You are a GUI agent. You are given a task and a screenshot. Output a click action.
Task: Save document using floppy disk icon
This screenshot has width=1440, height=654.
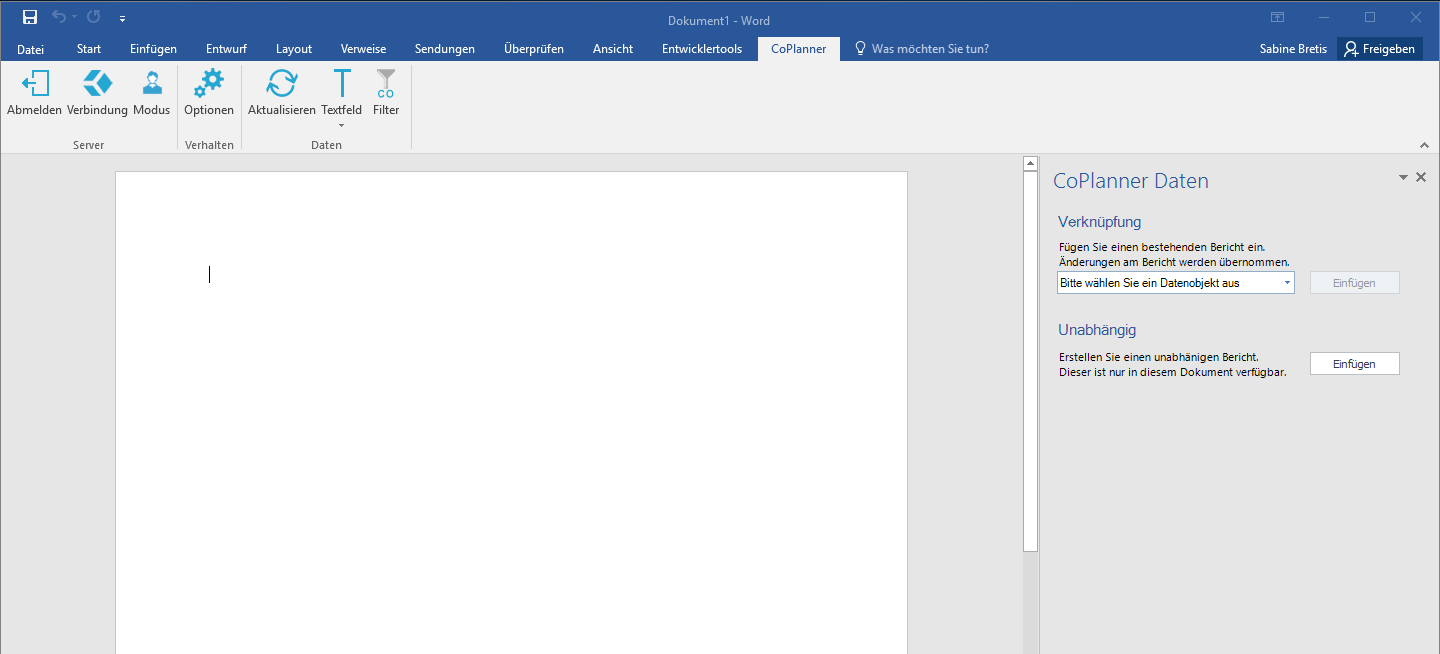(30, 18)
